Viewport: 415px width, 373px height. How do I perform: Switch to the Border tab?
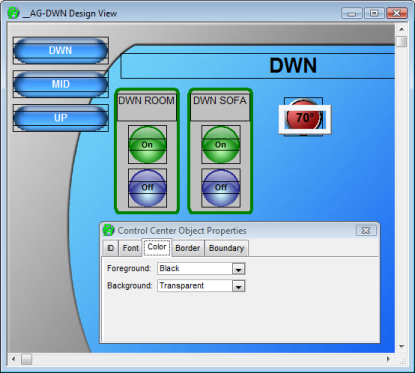pos(188,248)
